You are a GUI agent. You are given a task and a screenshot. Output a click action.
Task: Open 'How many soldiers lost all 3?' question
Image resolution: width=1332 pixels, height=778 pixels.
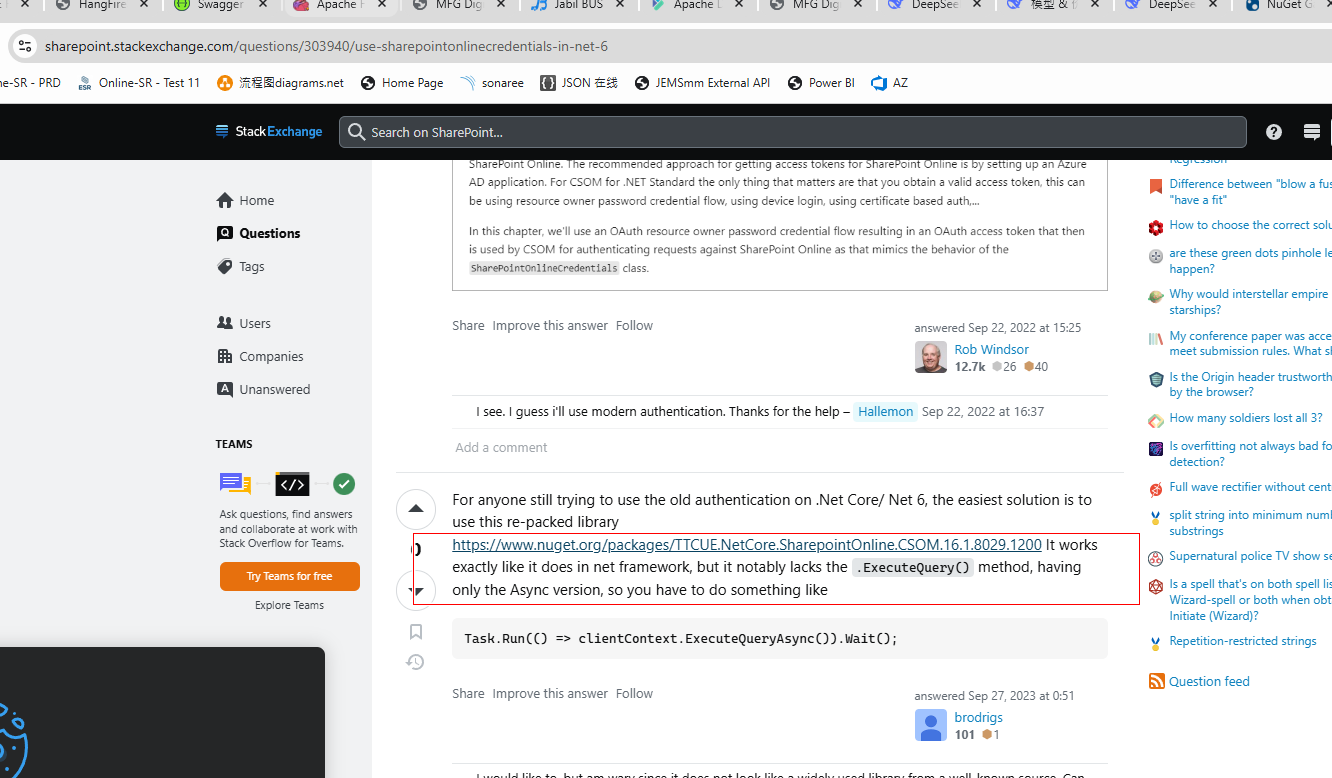[x=1245, y=418]
